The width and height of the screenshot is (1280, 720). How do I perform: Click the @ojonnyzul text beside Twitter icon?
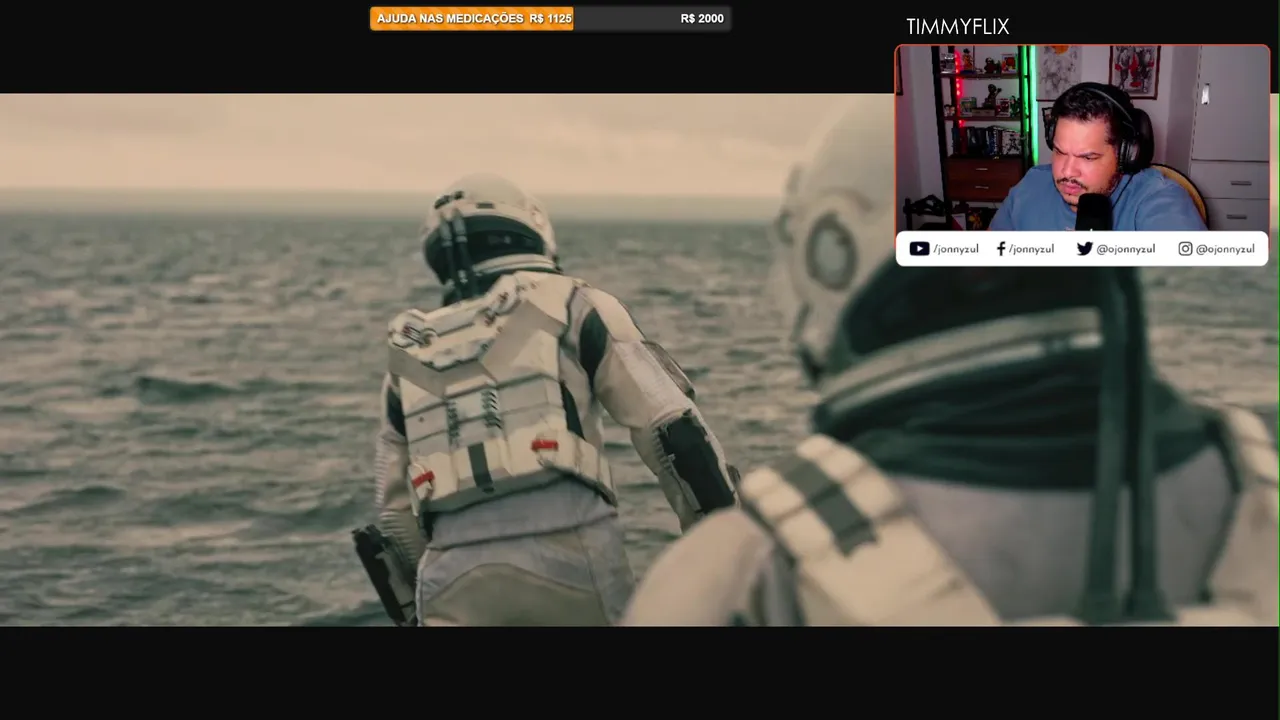click(1125, 249)
